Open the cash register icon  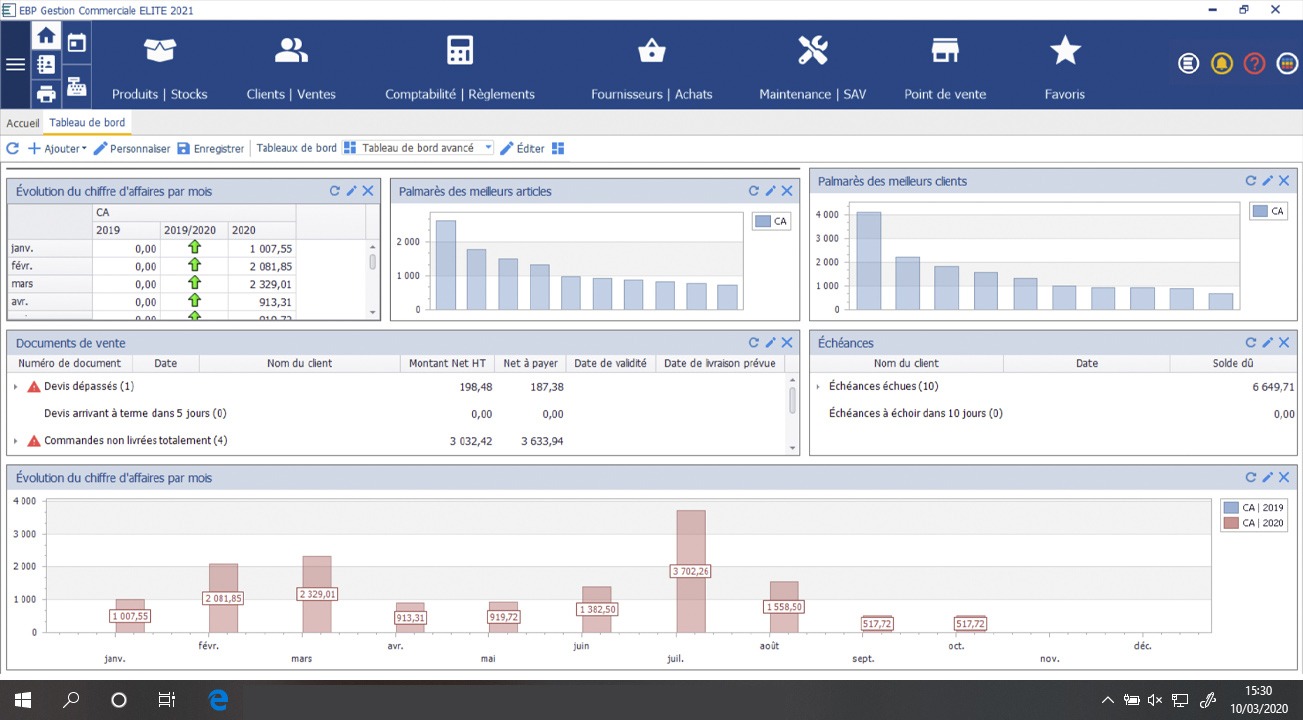(x=76, y=87)
